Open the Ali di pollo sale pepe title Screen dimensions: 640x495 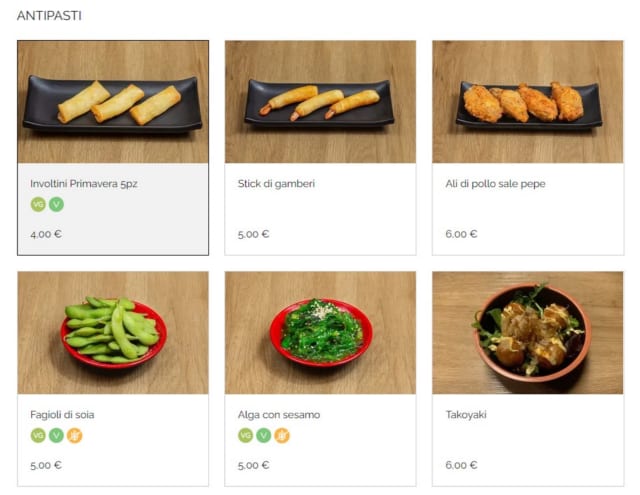(495, 184)
